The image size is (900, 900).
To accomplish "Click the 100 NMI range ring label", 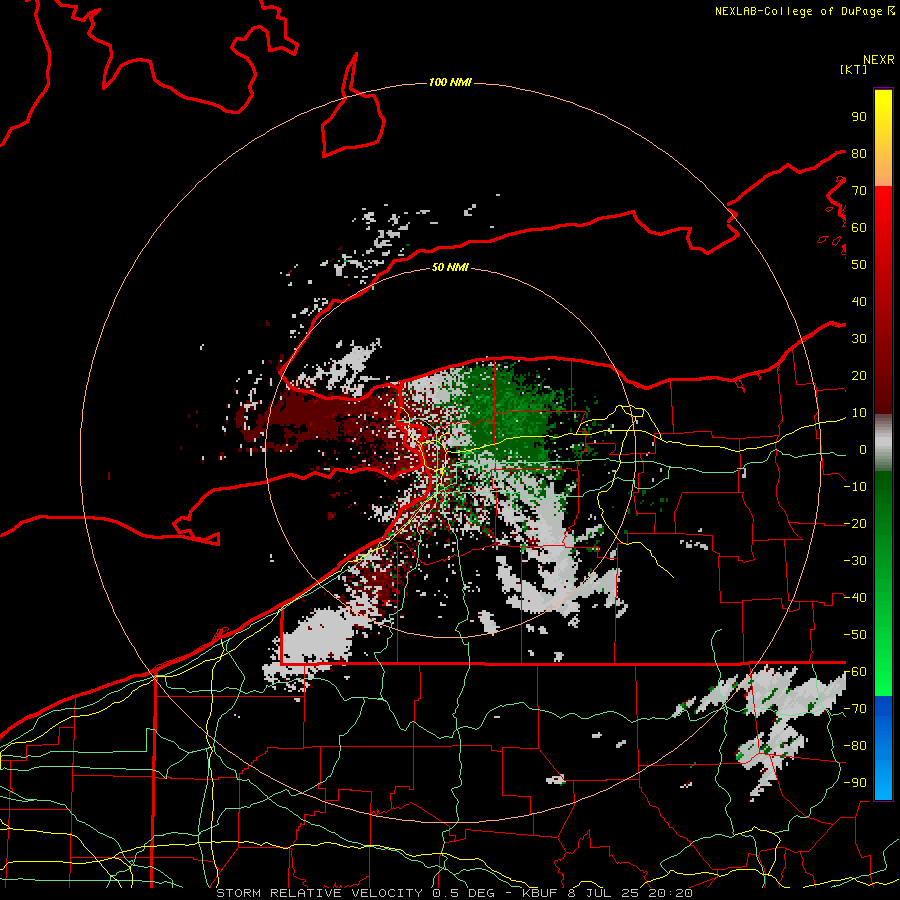I will [450, 83].
